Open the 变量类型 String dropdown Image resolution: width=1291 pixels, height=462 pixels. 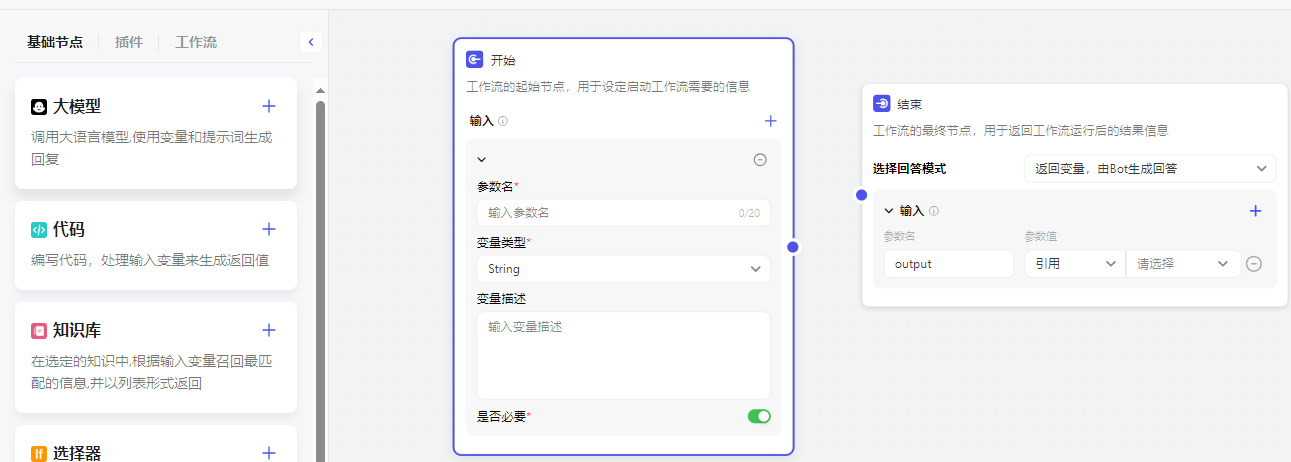[x=623, y=269]
